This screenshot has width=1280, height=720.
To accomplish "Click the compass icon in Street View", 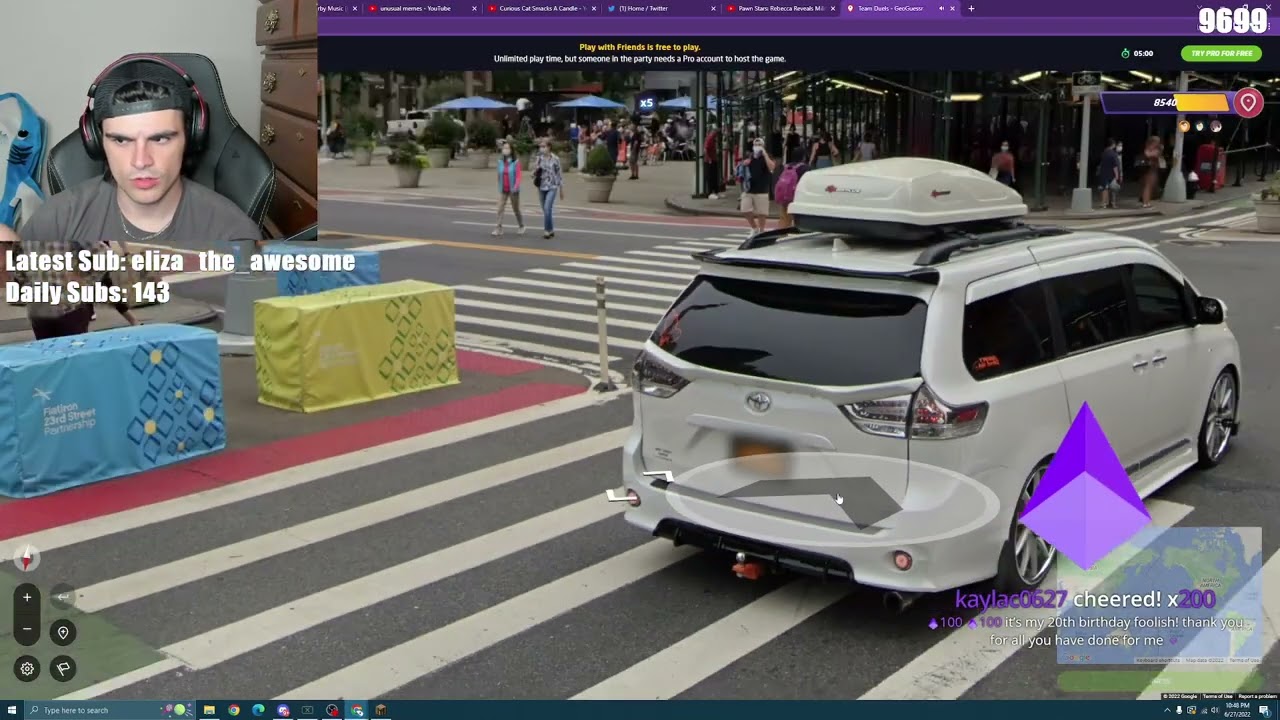I will (27, 559).
